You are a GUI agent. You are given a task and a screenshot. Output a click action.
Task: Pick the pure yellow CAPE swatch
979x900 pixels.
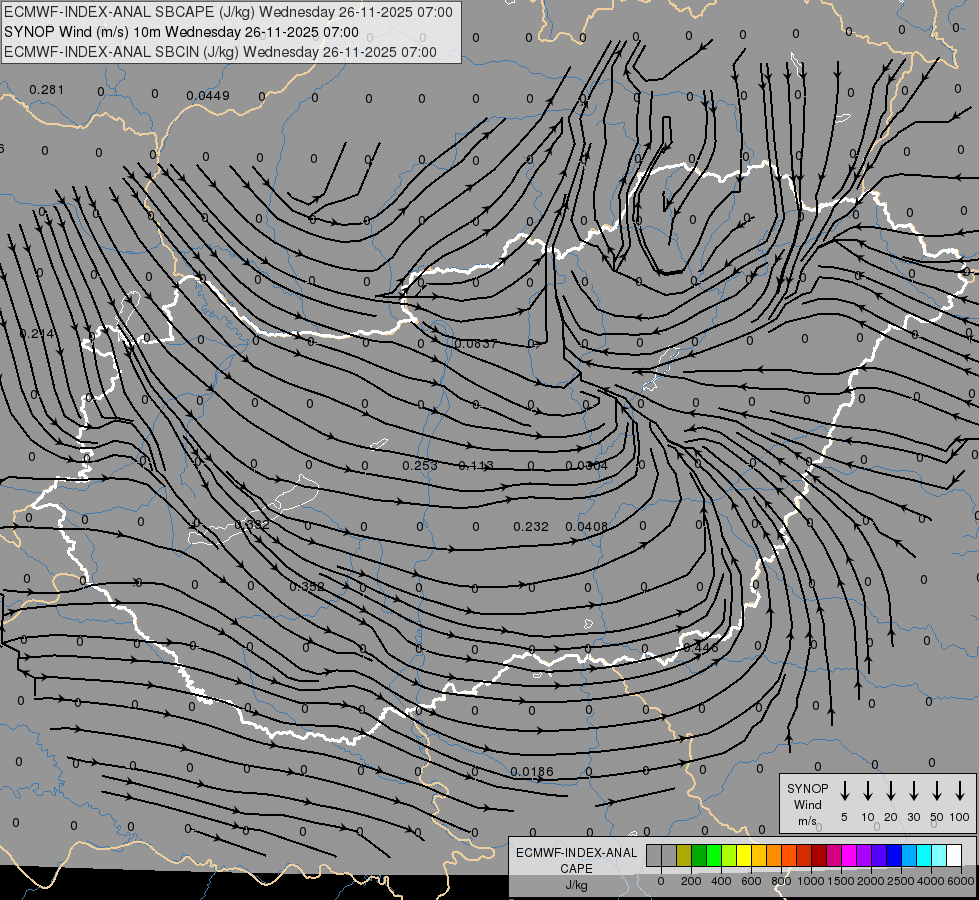pos(744,856)
